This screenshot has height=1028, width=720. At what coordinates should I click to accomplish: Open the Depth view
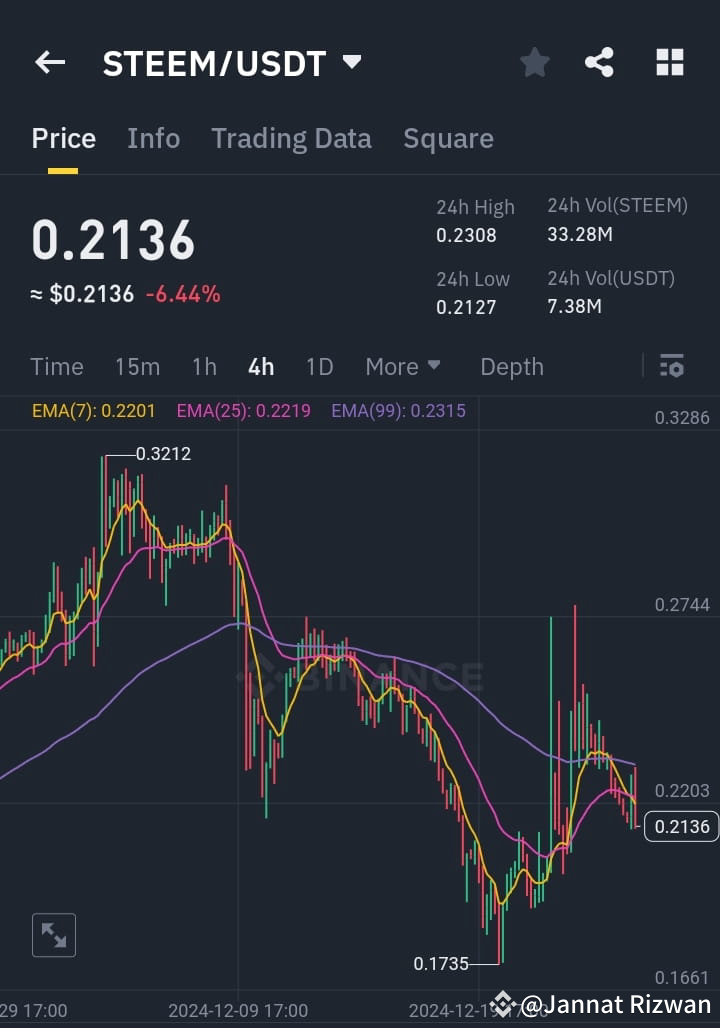pyautogui.click(x=511, y=366)
